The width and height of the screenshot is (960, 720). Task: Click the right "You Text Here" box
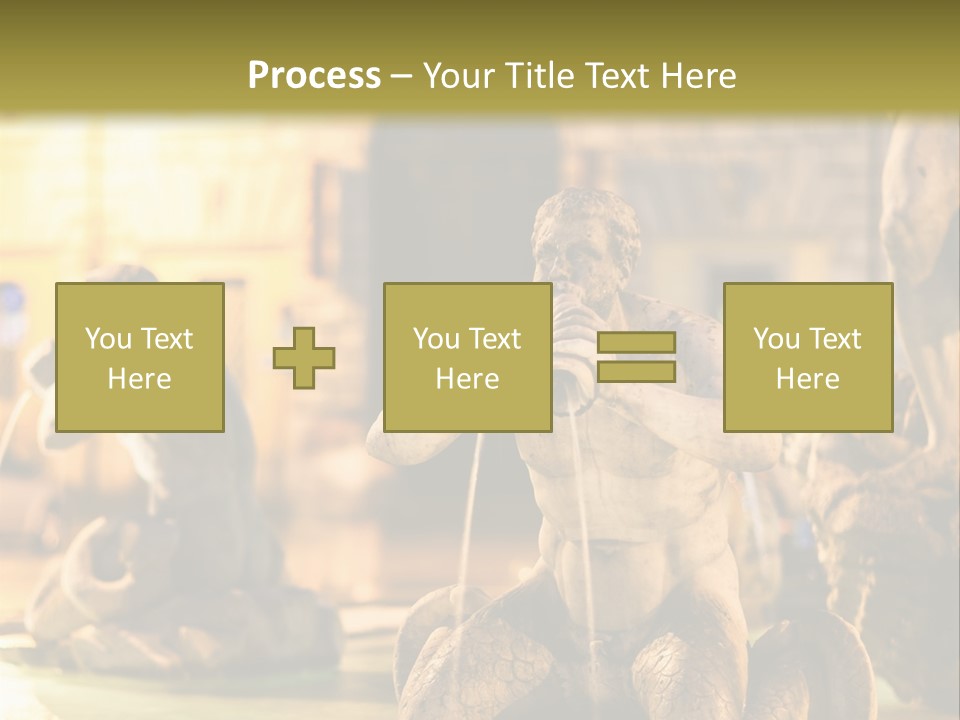click(808, 358)
